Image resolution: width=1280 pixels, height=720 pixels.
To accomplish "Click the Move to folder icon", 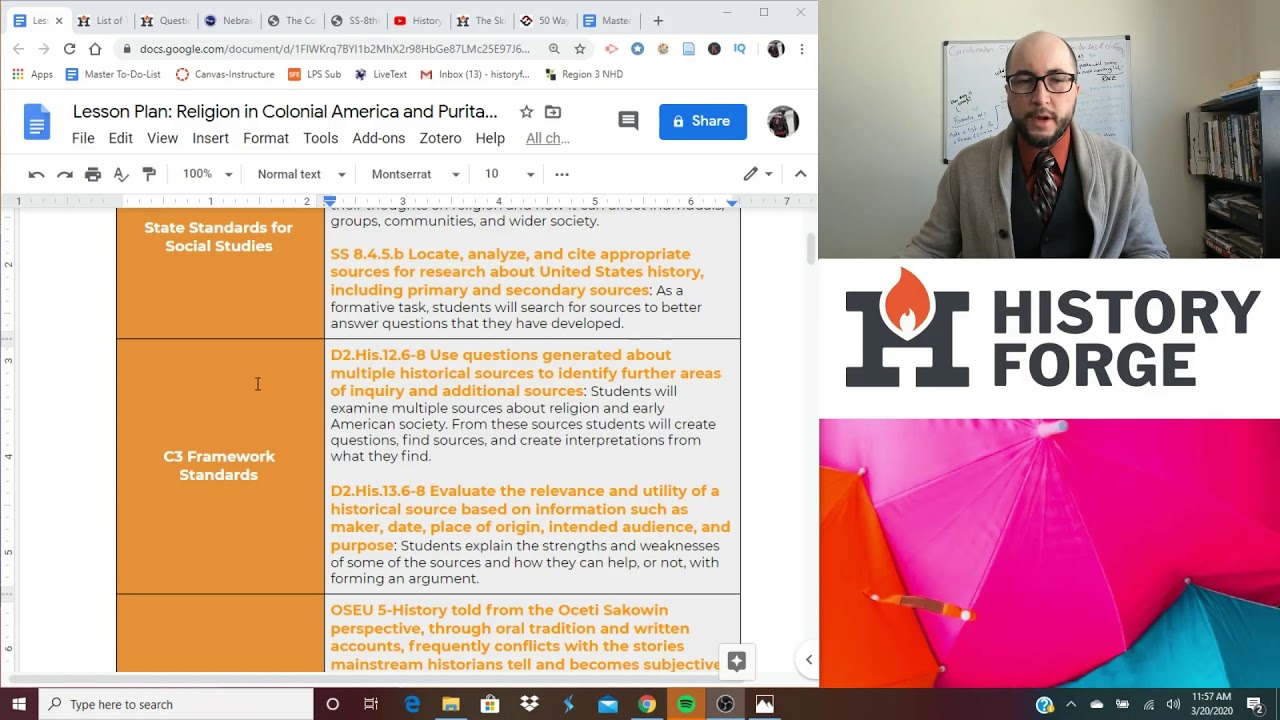I will click(x=553, y=112).
